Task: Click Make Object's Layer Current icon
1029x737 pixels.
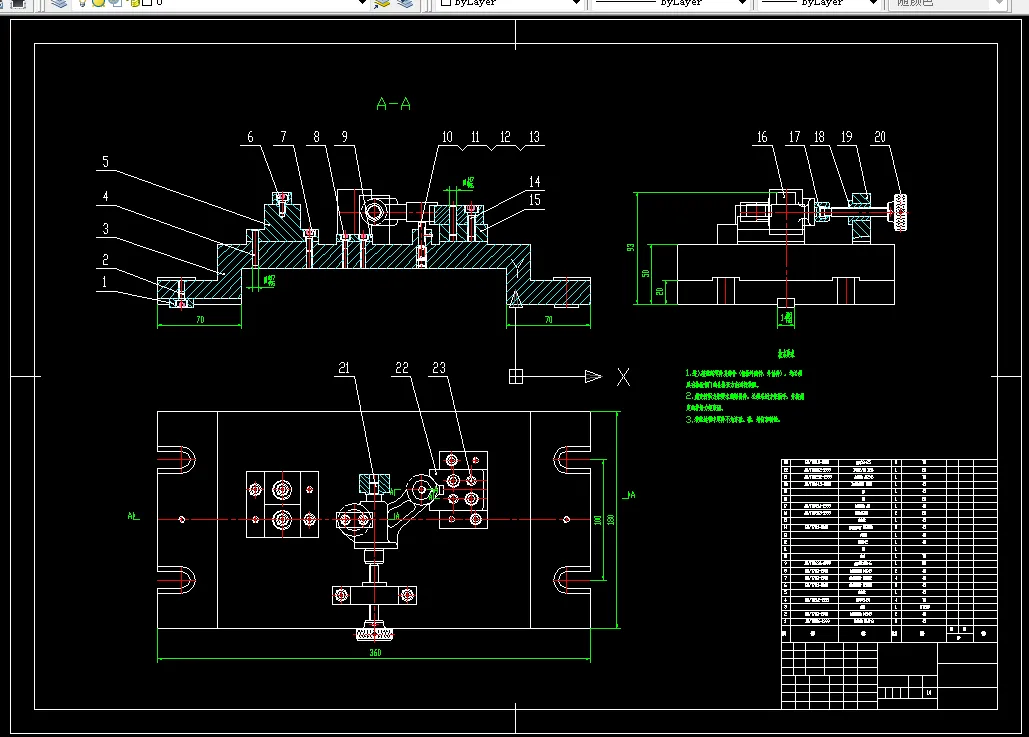Action: [x=382, y=3]
